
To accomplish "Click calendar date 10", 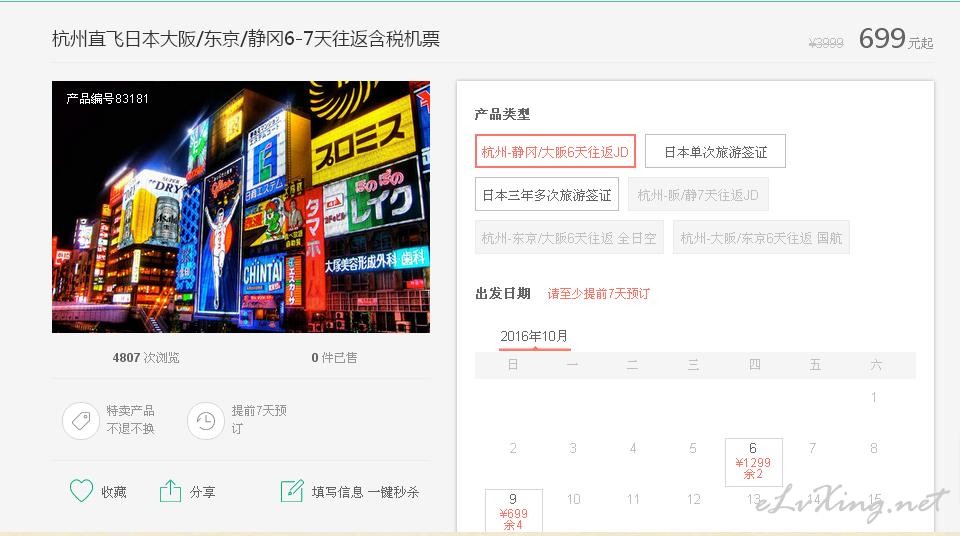I will pyautogui.click(x=573, y=499).
